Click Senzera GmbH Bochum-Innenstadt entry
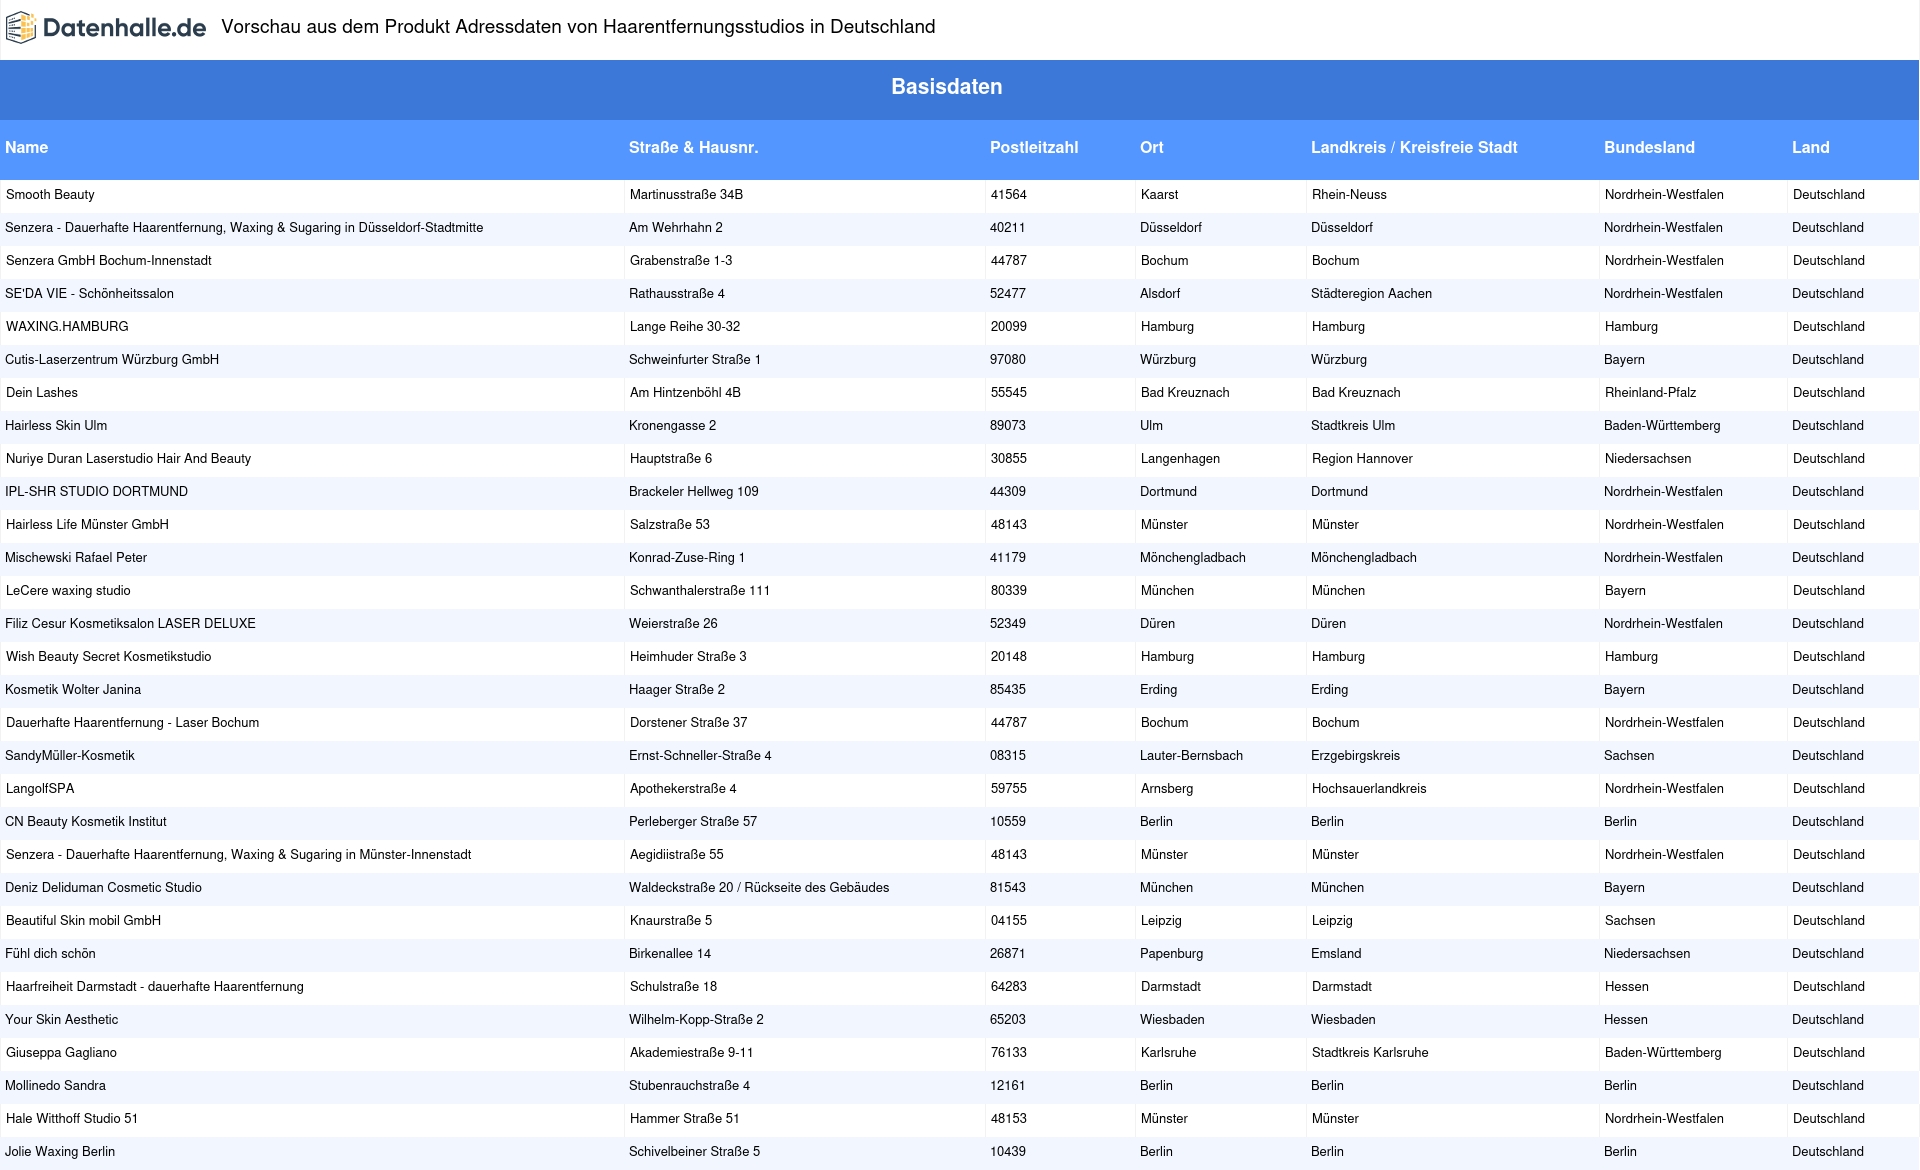 tap(109, 261)
